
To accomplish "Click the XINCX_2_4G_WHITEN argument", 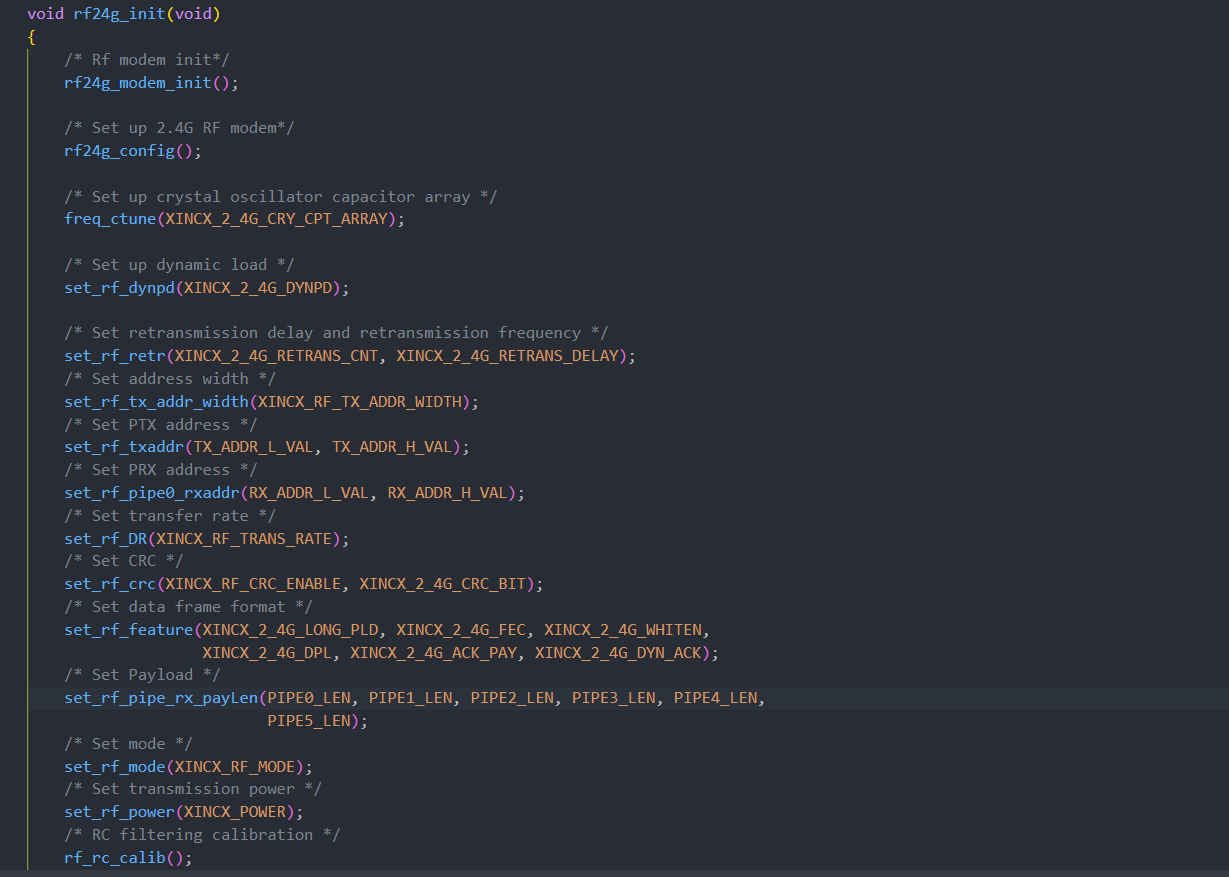I will click(x=622, y=629).
